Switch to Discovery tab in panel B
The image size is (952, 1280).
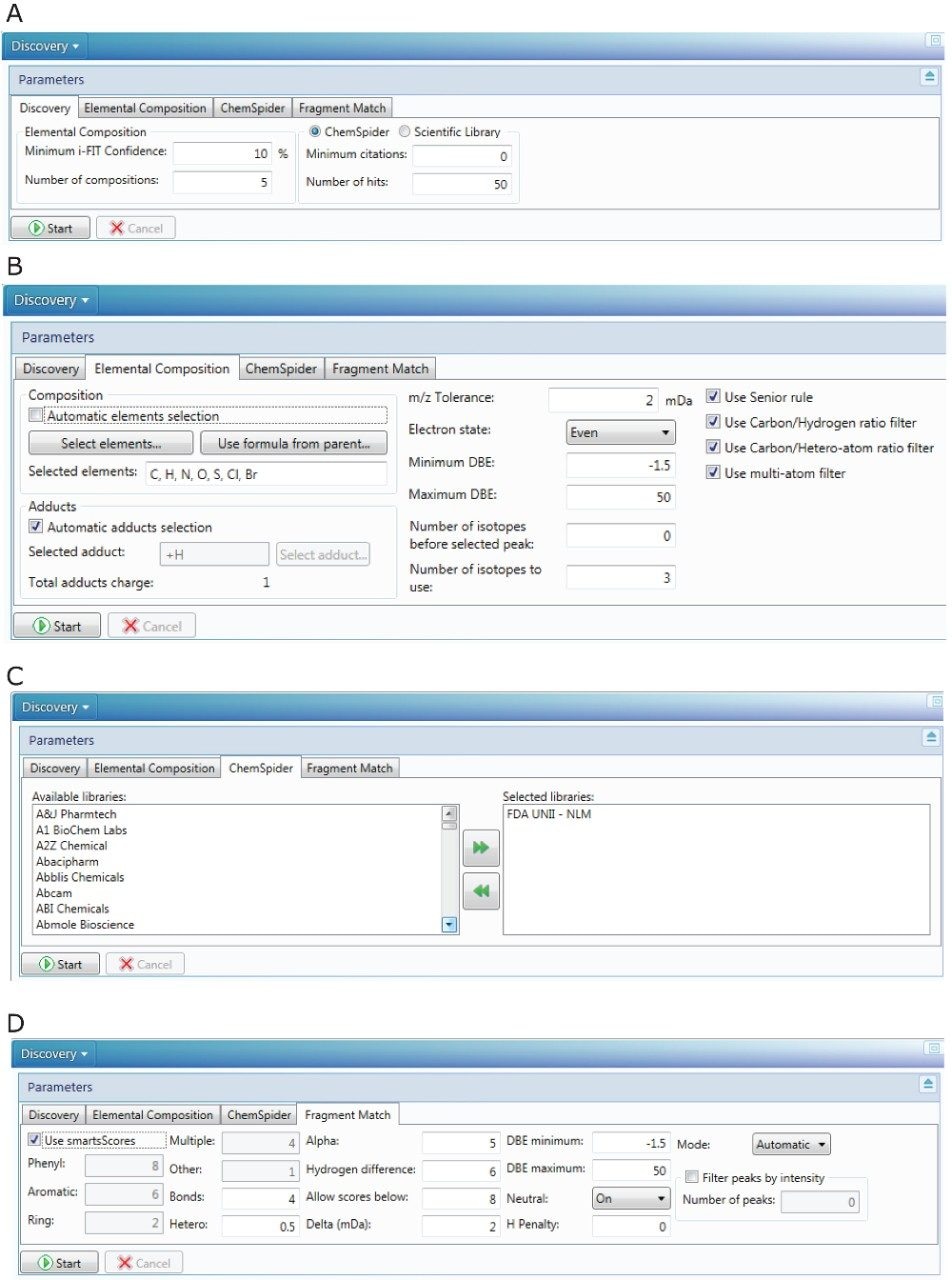point(51,368)
